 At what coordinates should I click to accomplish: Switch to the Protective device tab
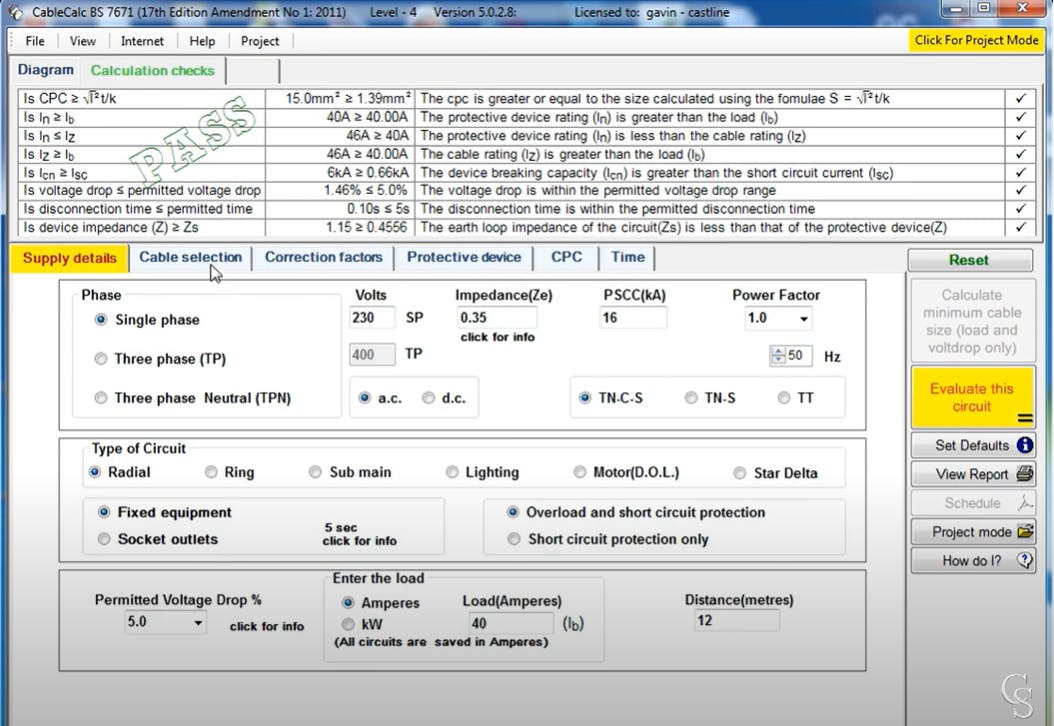coord(463,257)
